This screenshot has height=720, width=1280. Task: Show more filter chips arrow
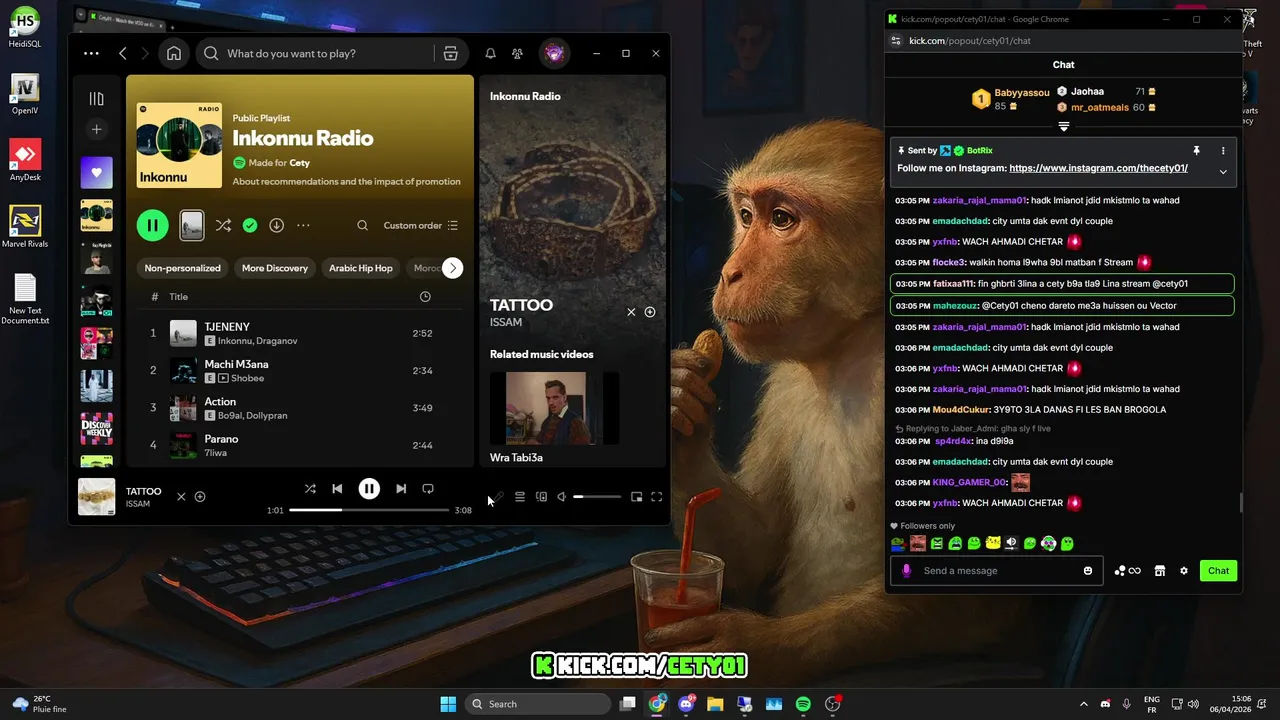pos(453,268)
